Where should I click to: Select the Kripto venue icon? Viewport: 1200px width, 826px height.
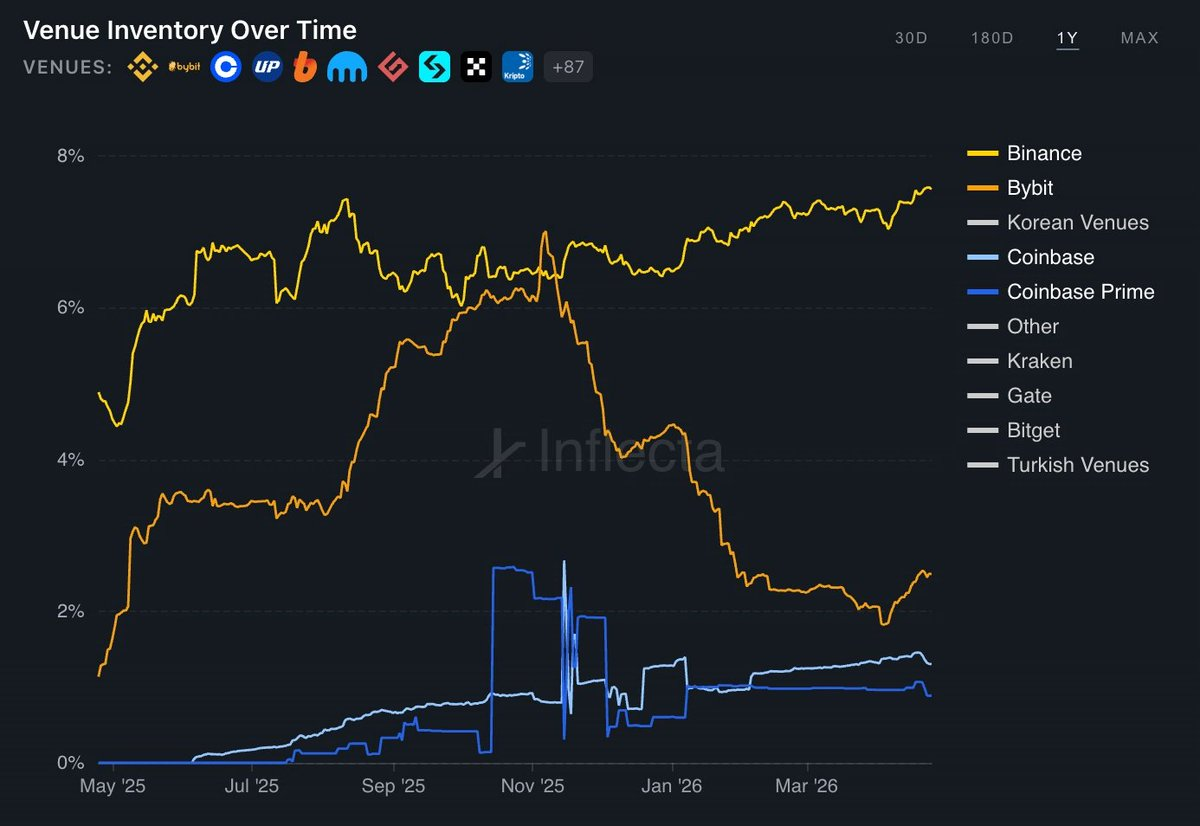tap(517, 68)
